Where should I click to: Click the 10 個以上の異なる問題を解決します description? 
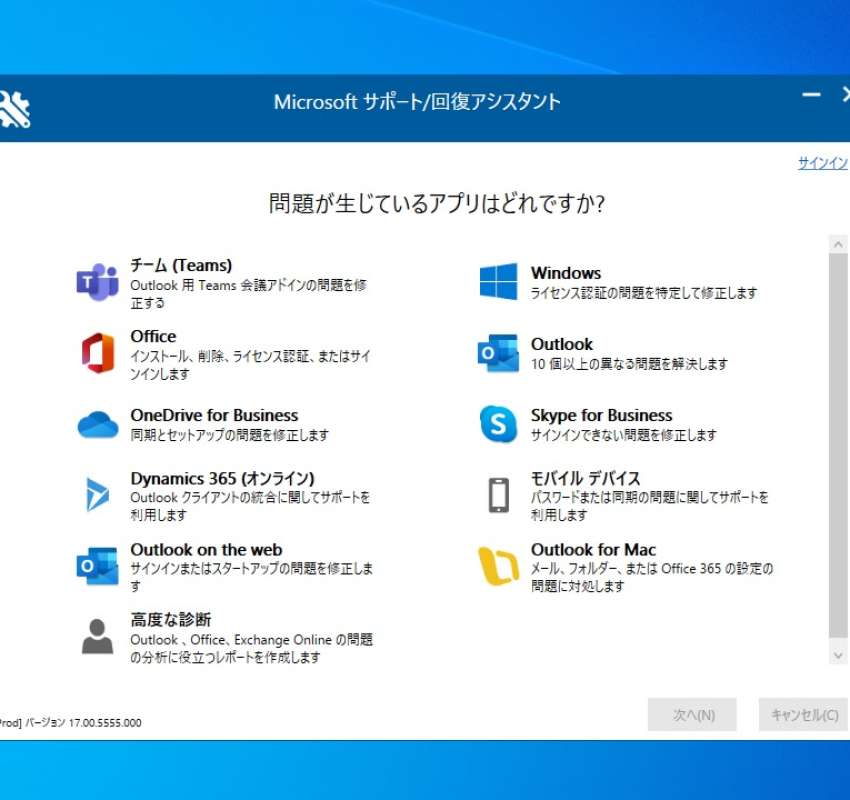coord(629,364)
